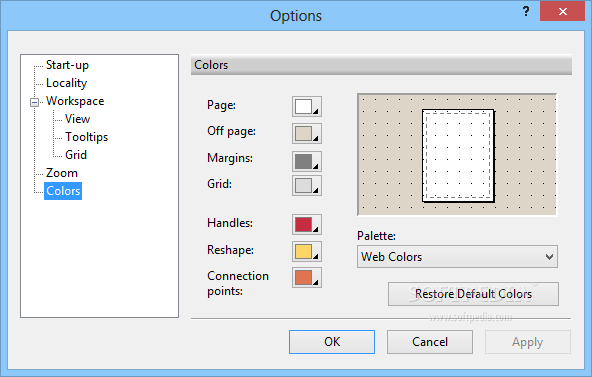Screen dimensions: 592x377
Task: Pick a new Margins color
Action: pos(307,161)
